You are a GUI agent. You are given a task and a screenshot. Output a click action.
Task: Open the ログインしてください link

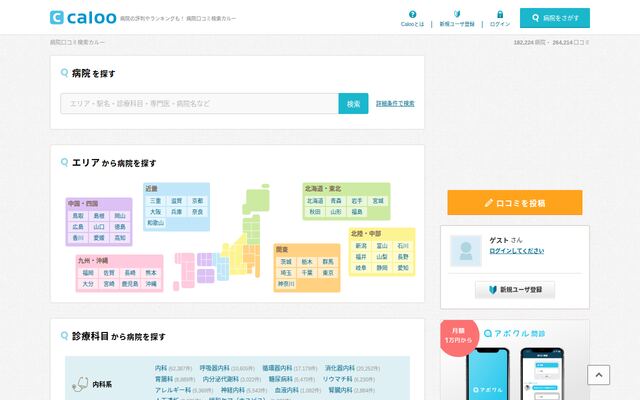517,251
